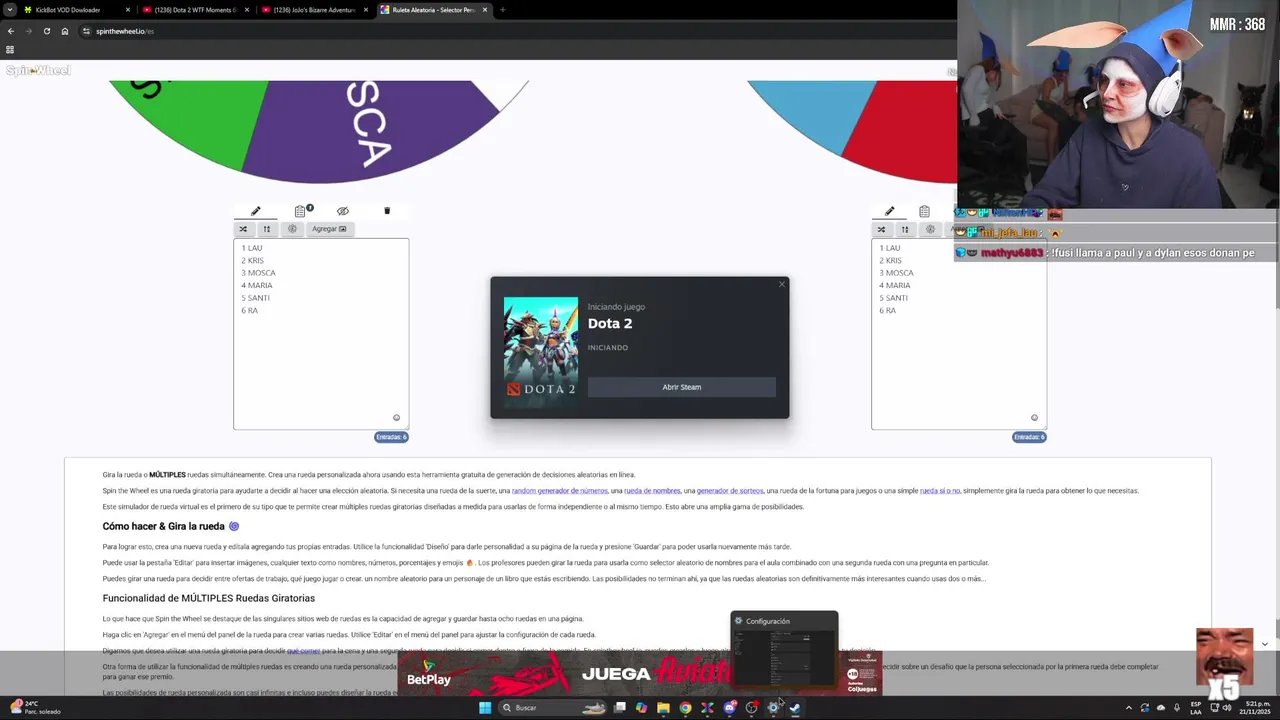
Task: Open Google Chrome from the taskbar
Action: click(685, 708)
